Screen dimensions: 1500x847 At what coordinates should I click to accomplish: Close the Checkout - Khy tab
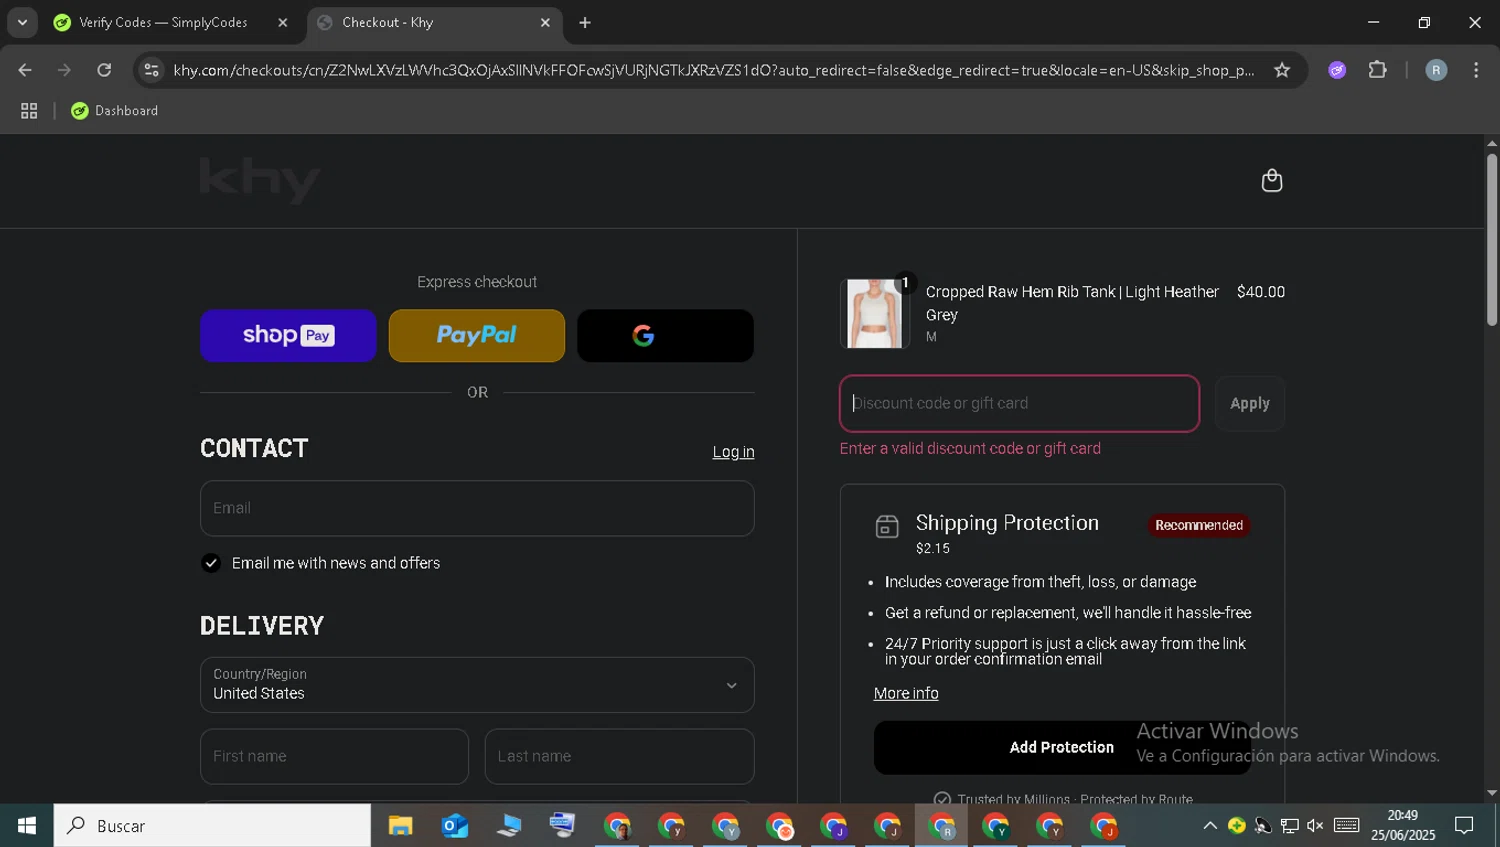coord(545,22)
